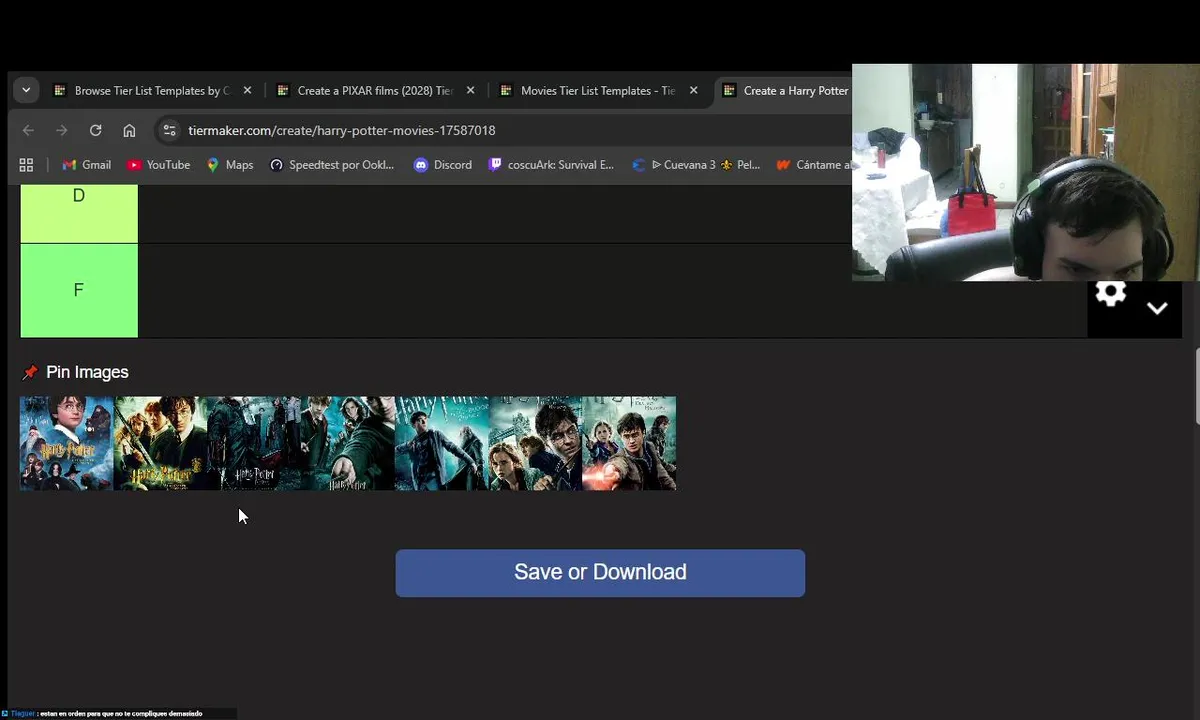Open the Maps bookmark
Screen dimensions: 1200x720
(230, 165)
